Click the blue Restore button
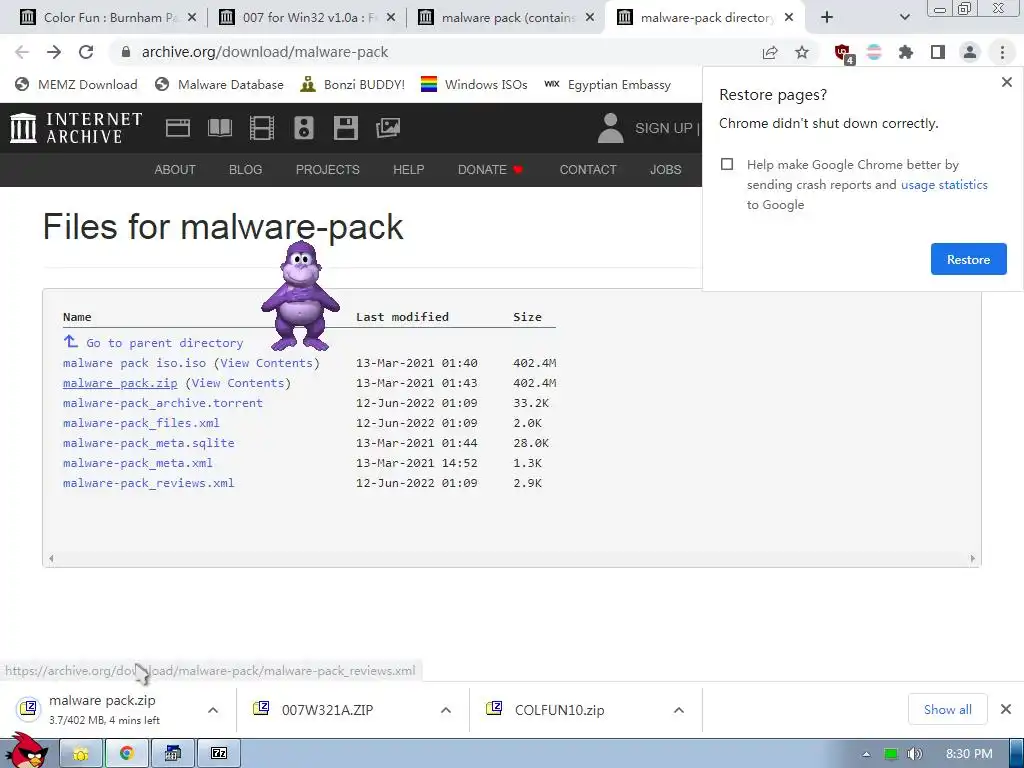The image size is (1024, 768). (x=968, y=259)
